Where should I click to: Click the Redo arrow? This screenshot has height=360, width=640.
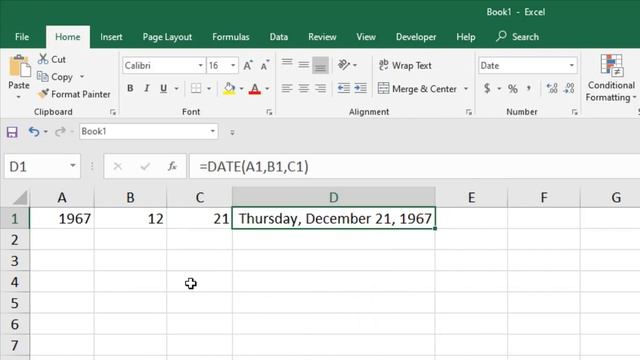tap(60, 132)
